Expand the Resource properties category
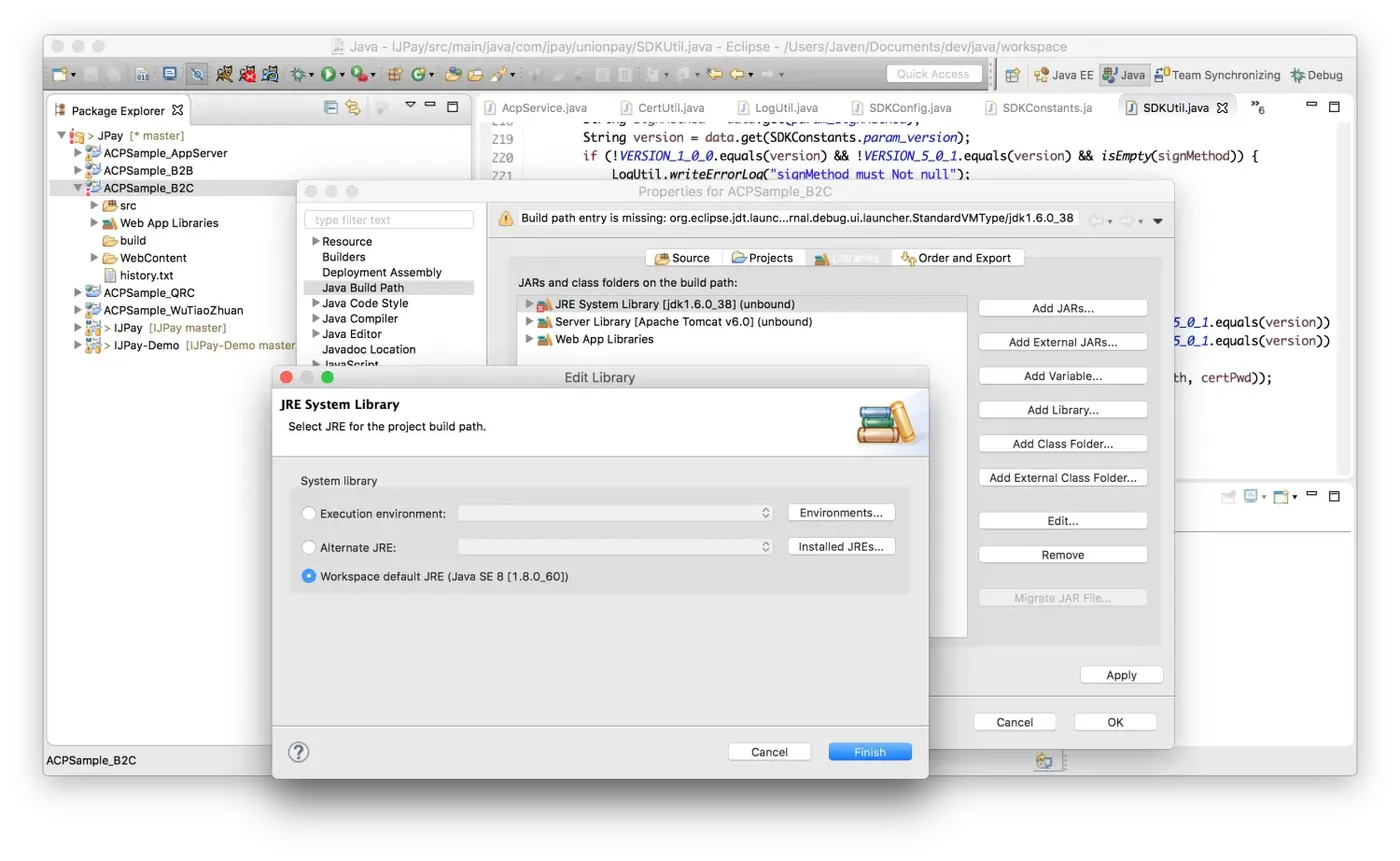The width and height of the screenshot is (1400, 861). [316, 241]
